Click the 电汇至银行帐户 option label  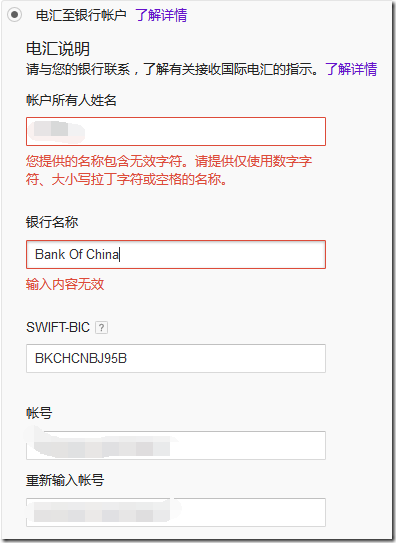tap(81, 15)
